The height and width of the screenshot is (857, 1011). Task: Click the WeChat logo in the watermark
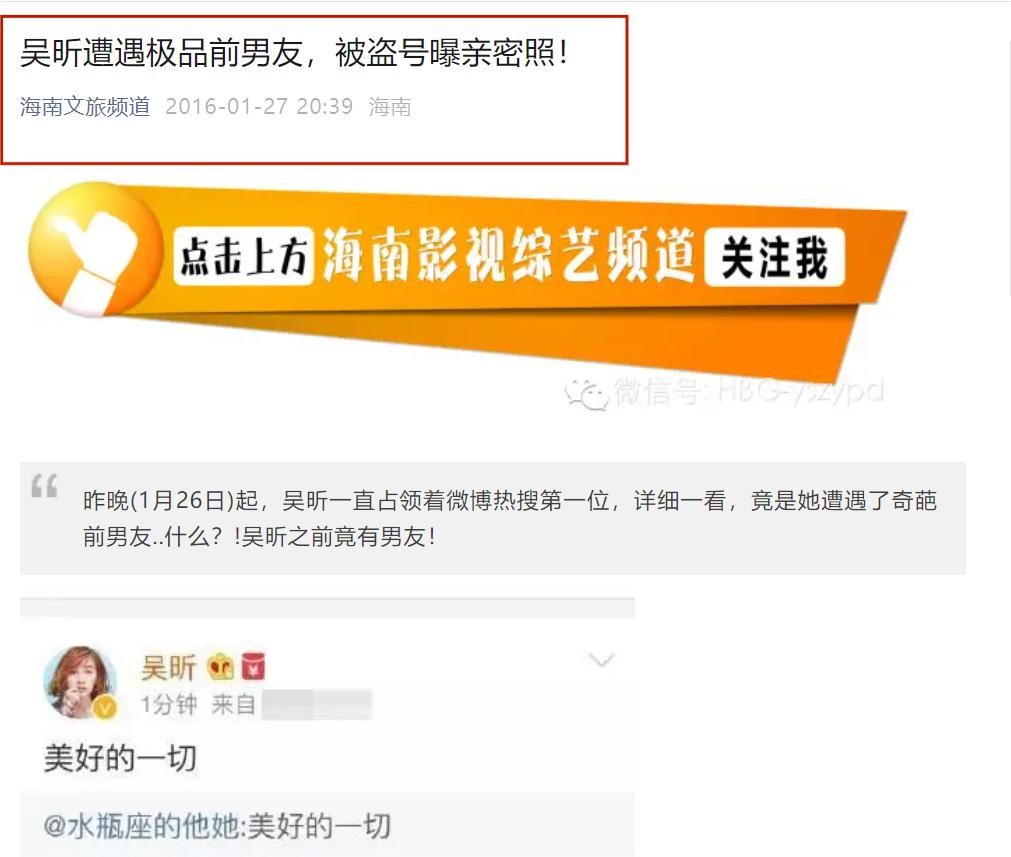[587, 393]
